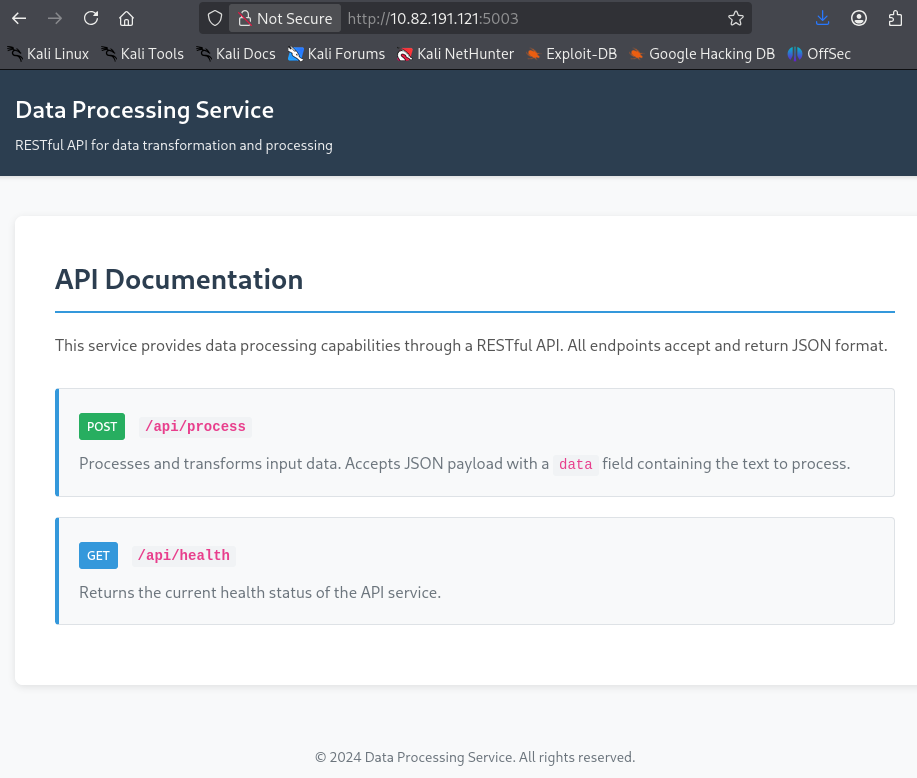
Task: Click the 'This service provides data processing' paragraph
Action: coord(471,346)
